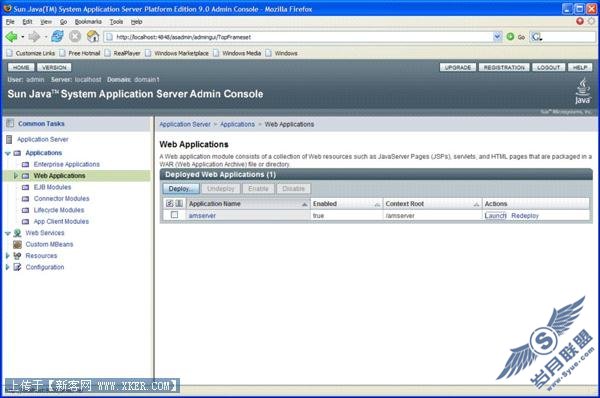This screenshot has width=600, height=398.
Task: Open the RealPlayer bookmark
Action: (x=122, y=53)
